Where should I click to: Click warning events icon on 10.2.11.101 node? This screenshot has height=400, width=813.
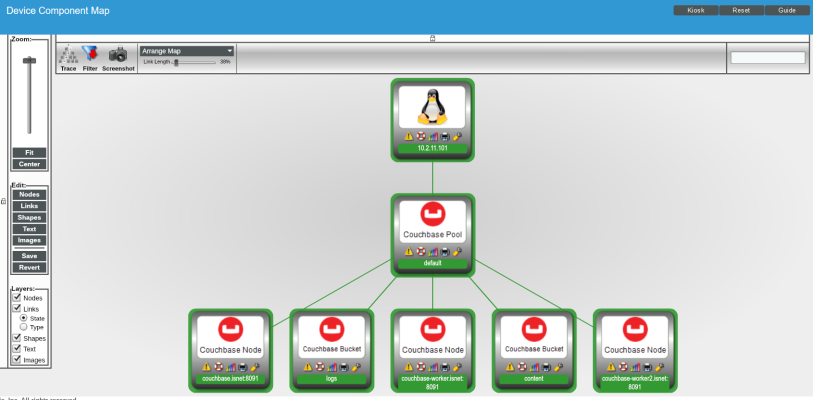tap(409, 136)
